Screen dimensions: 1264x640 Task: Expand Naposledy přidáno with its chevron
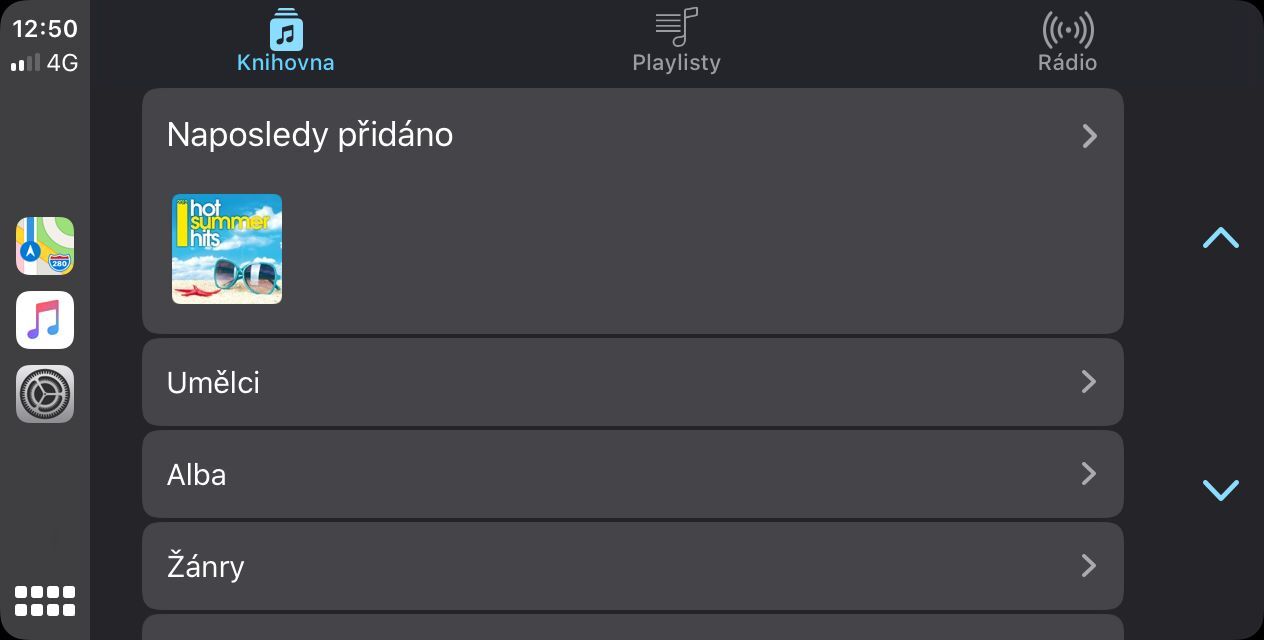tap(1089, 136)
